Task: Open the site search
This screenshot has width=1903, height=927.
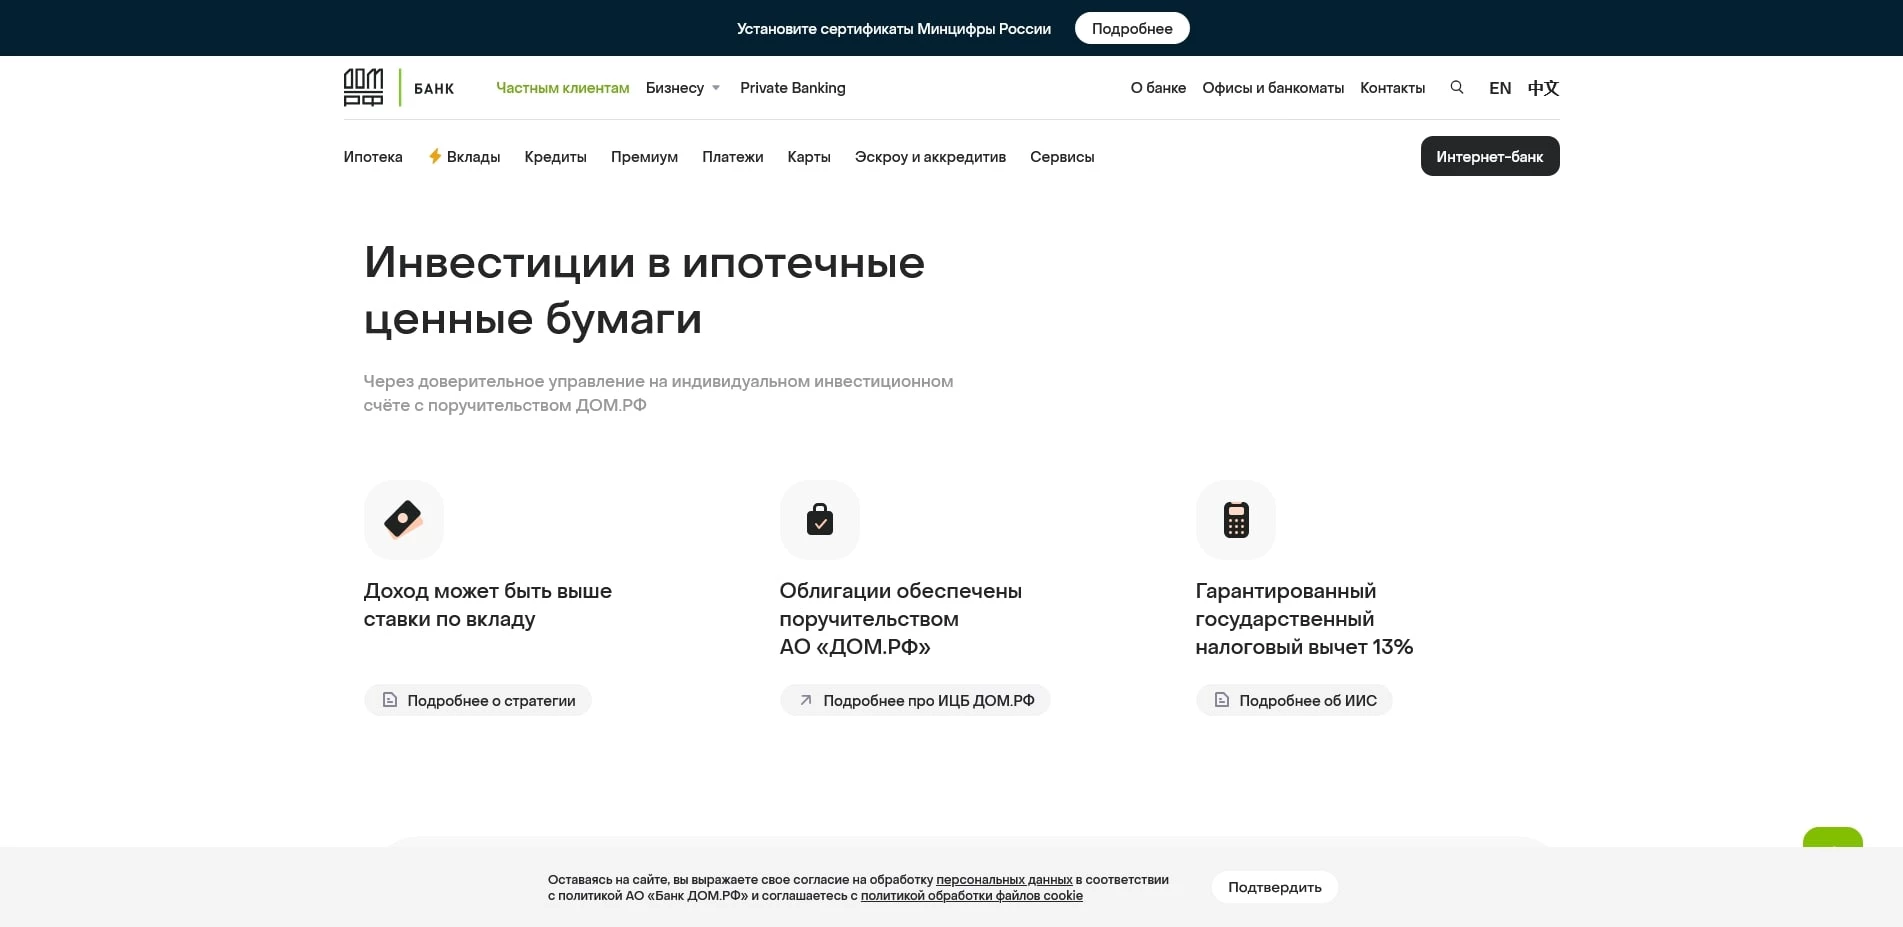Action: tap(1457, 88)
